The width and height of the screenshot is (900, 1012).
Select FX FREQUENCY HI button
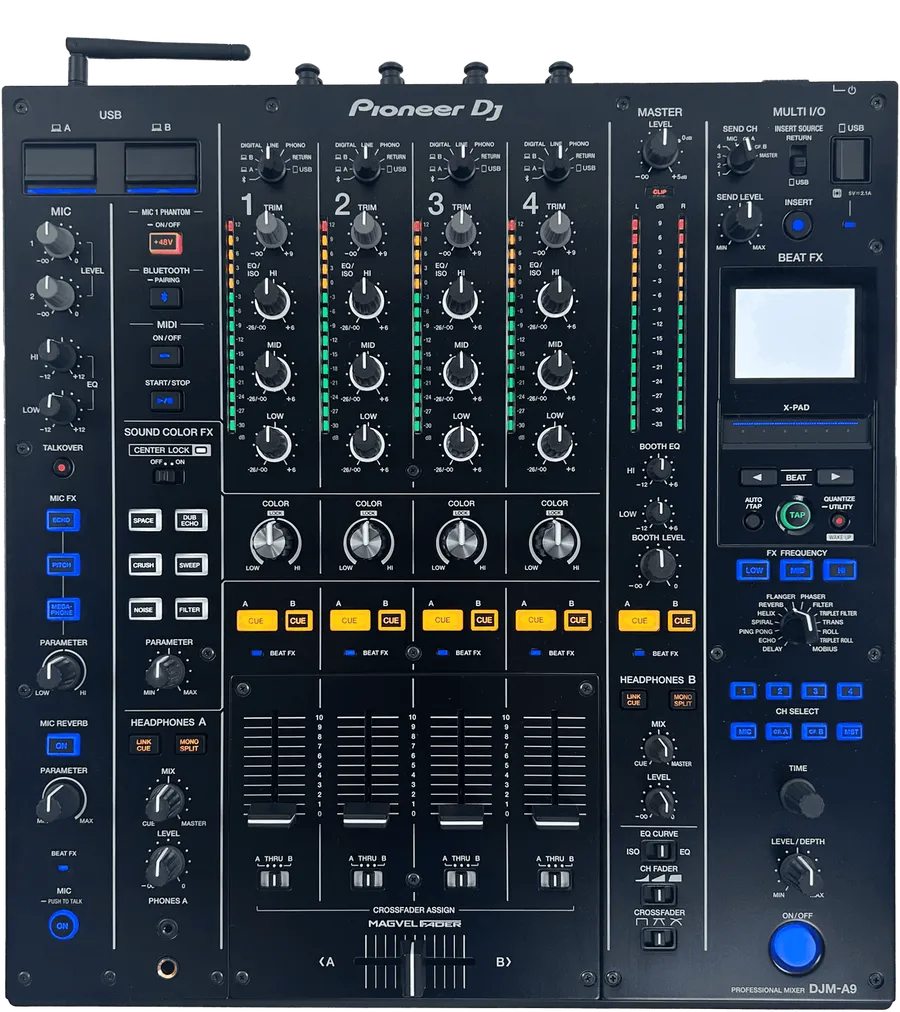pos(841,570)
